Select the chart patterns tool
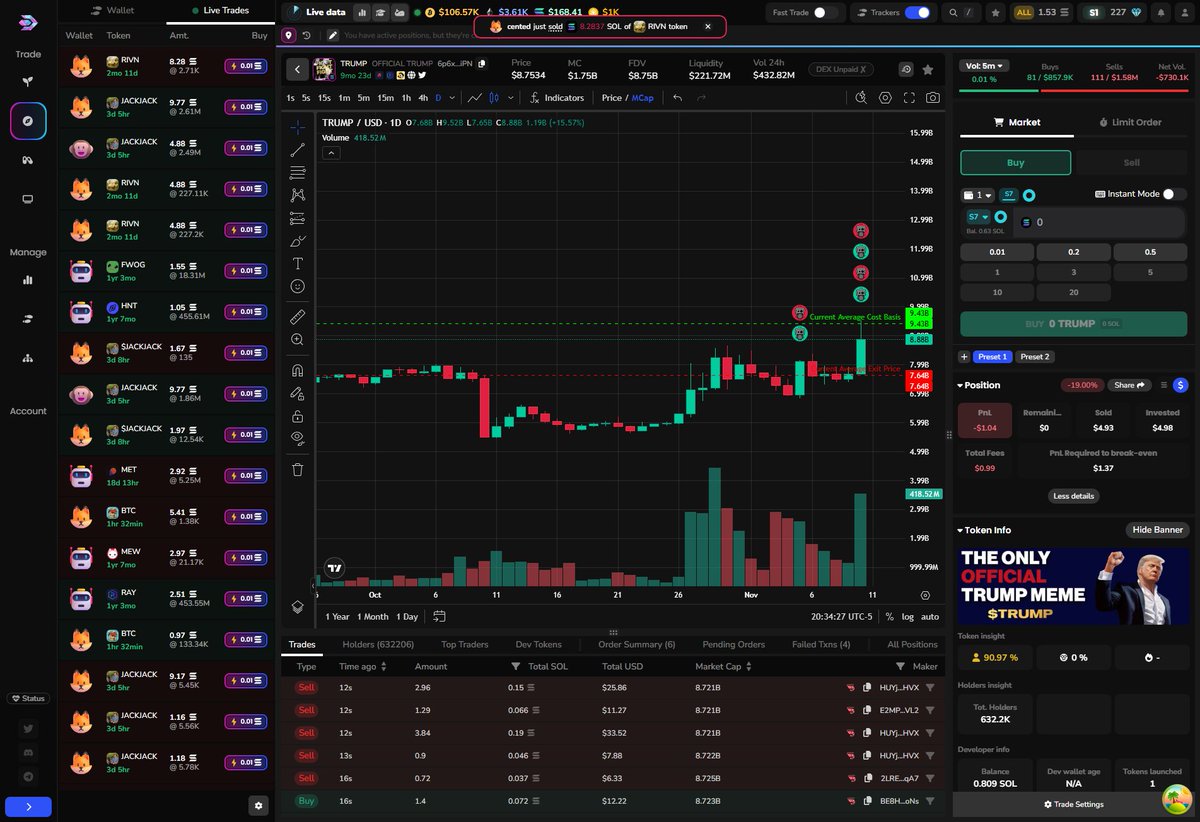This screenshot has width=1200, height=822. pos(297,196)
